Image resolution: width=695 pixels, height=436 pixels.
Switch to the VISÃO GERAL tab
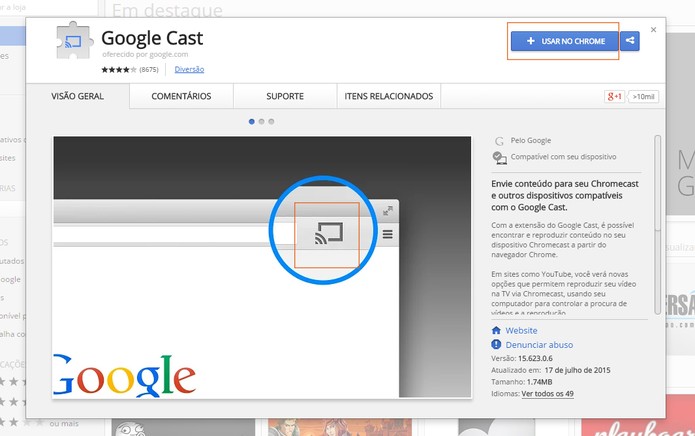pos(78,96)
